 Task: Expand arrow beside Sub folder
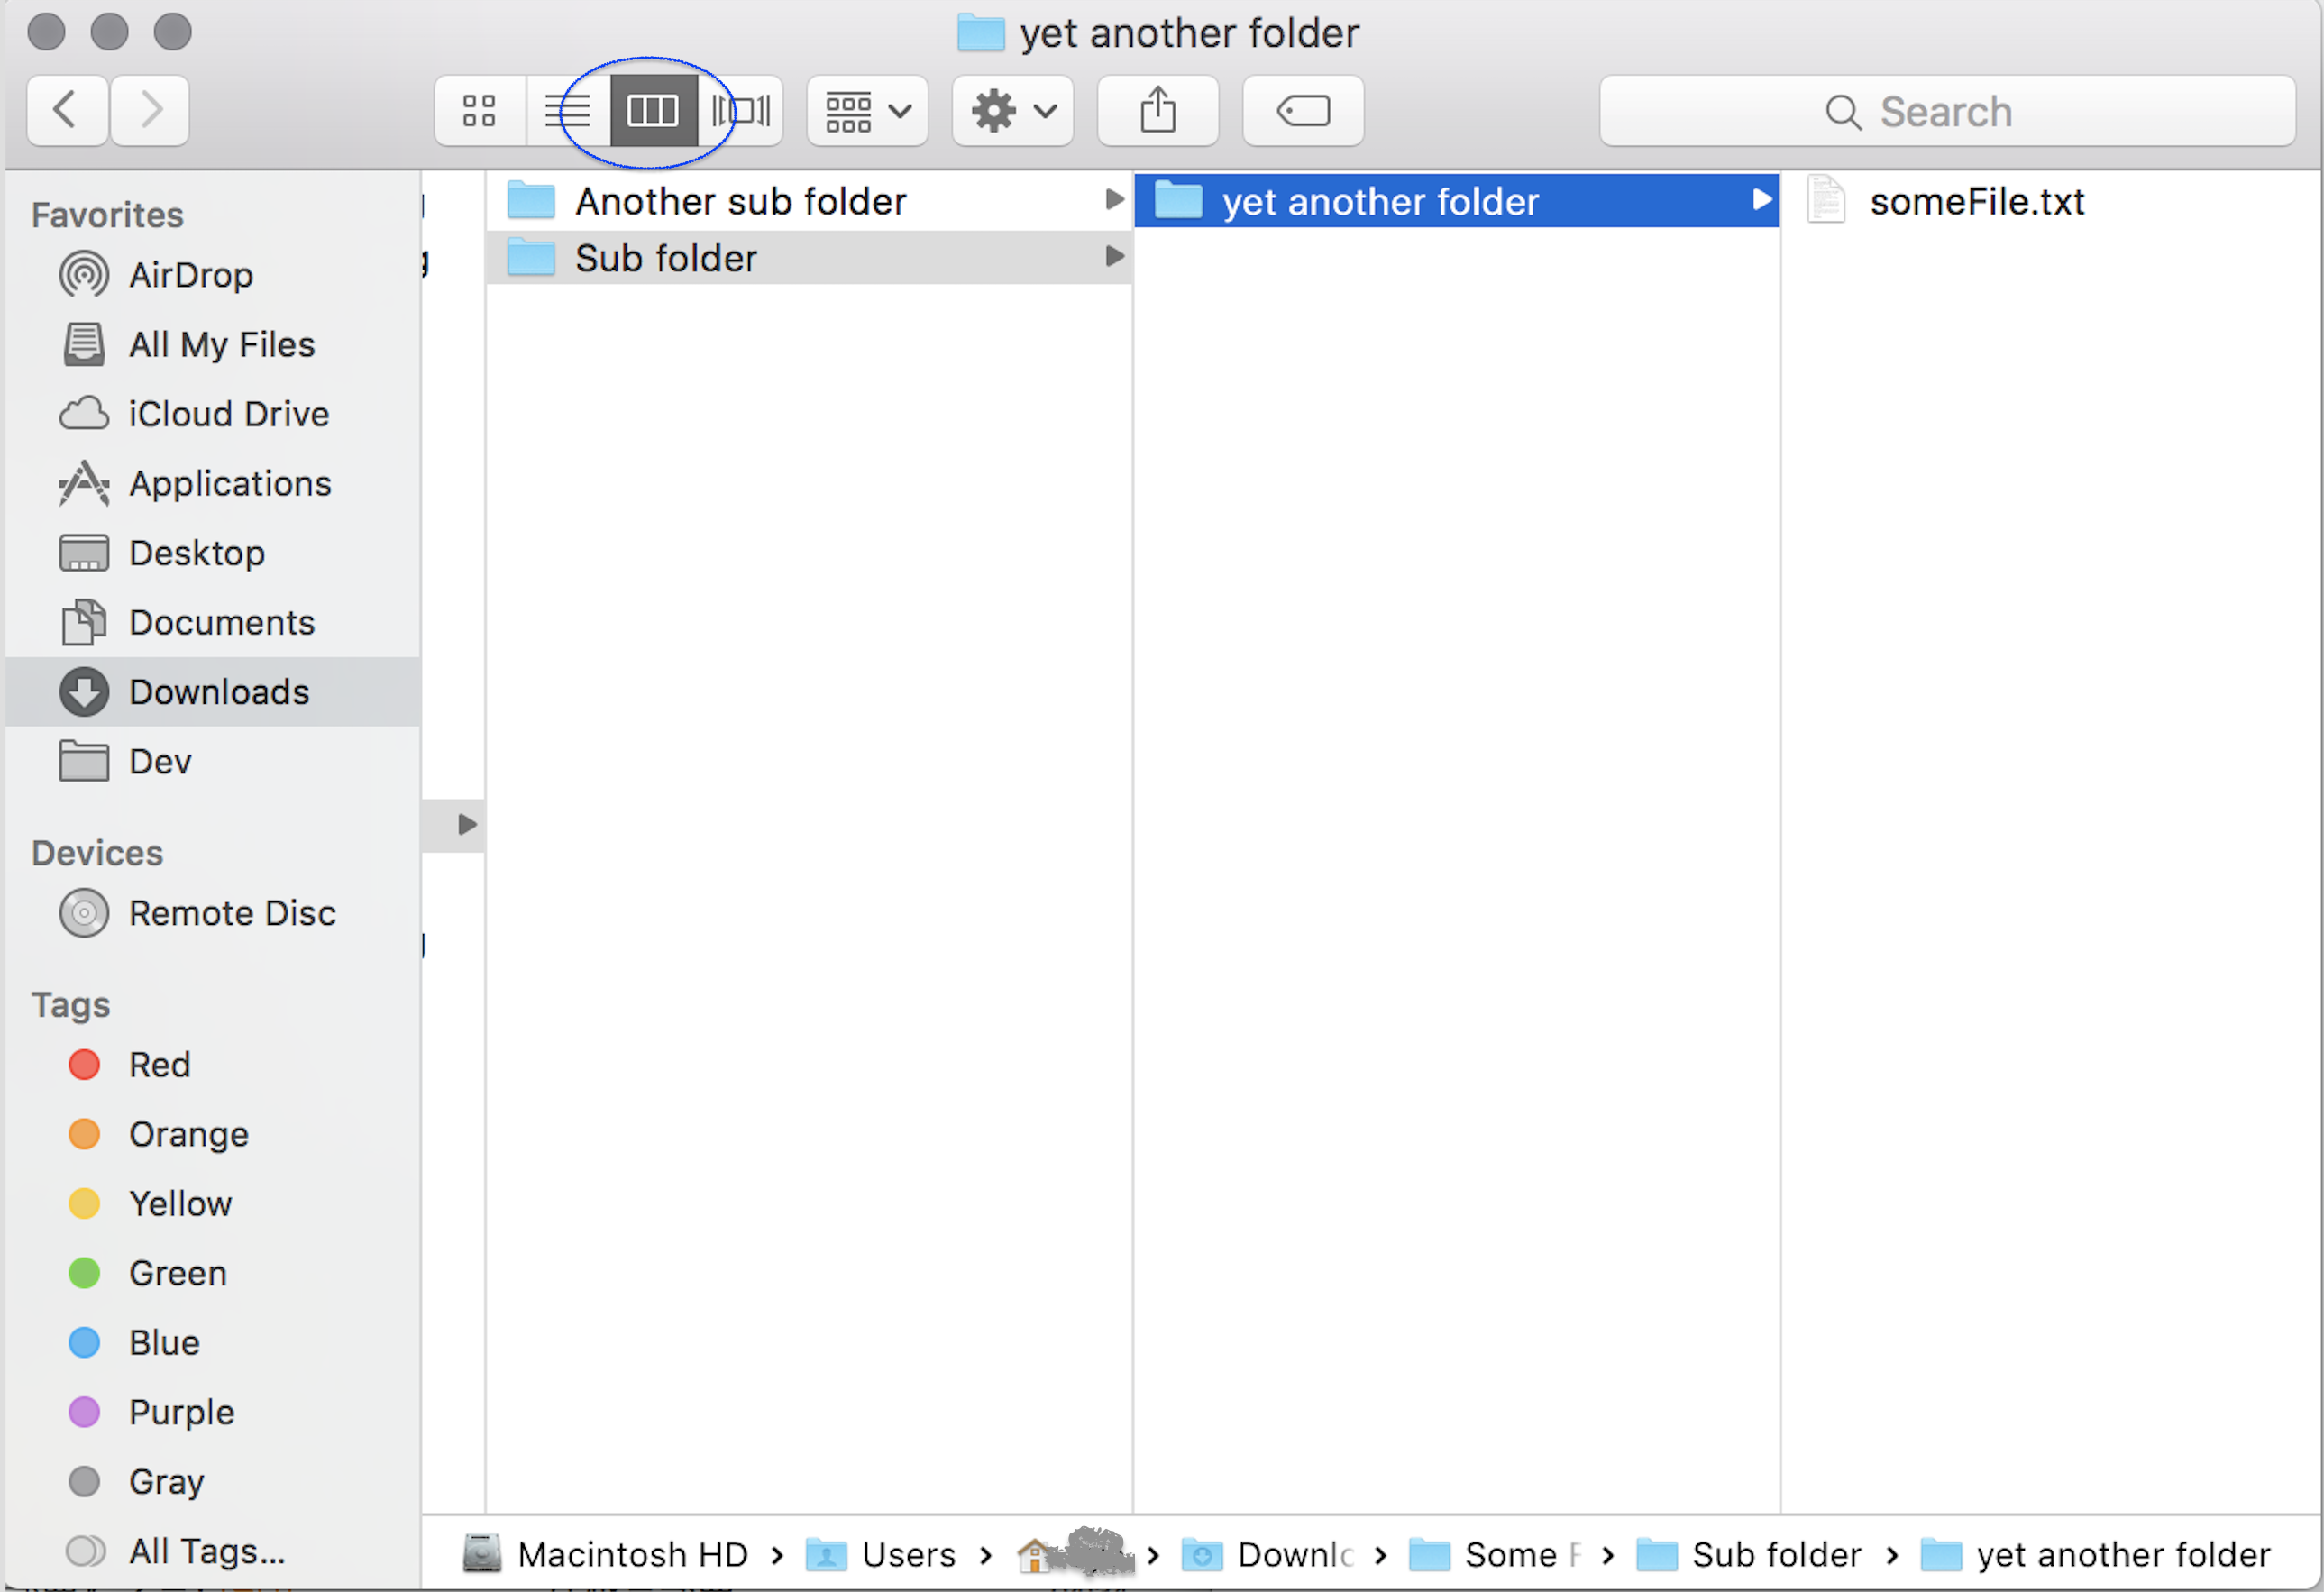click(1114, 257)
